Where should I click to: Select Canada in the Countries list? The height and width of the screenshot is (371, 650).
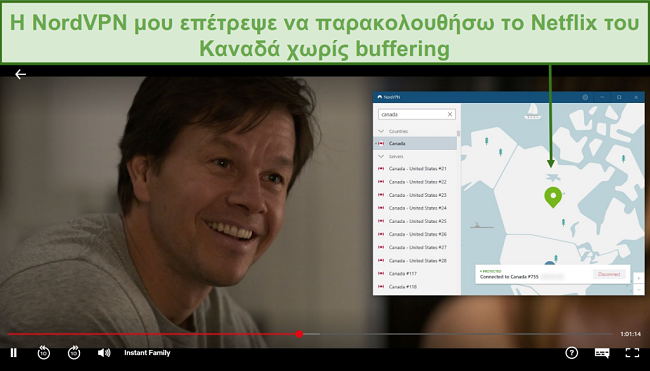click(415, 143)
